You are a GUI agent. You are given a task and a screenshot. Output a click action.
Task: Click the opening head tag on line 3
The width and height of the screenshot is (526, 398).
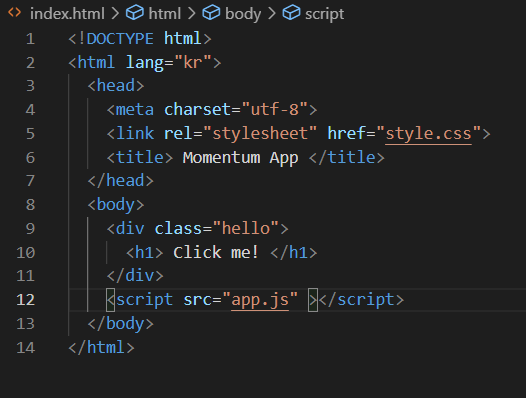[x=116, y=86]
